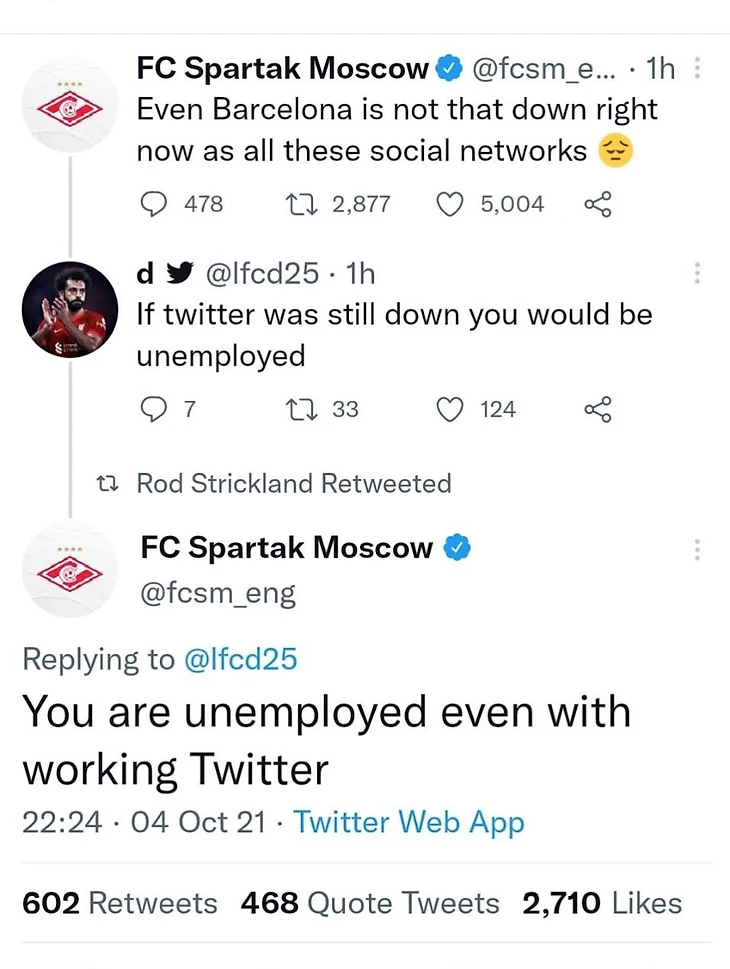This screenshot has width=730, height=969.
Task: View the 602 Retweets list
Action: pyautogui.click(x=120, y=903)
